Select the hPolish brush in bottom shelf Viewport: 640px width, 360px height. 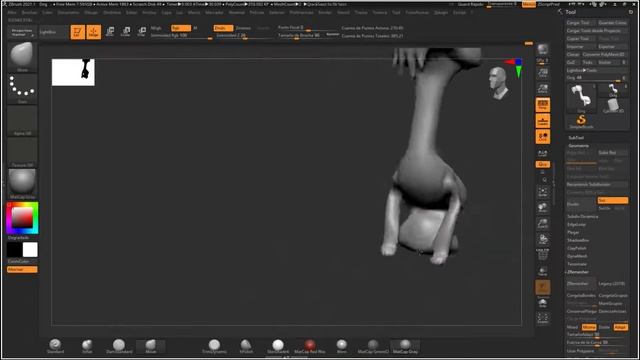tap(246, 346)
